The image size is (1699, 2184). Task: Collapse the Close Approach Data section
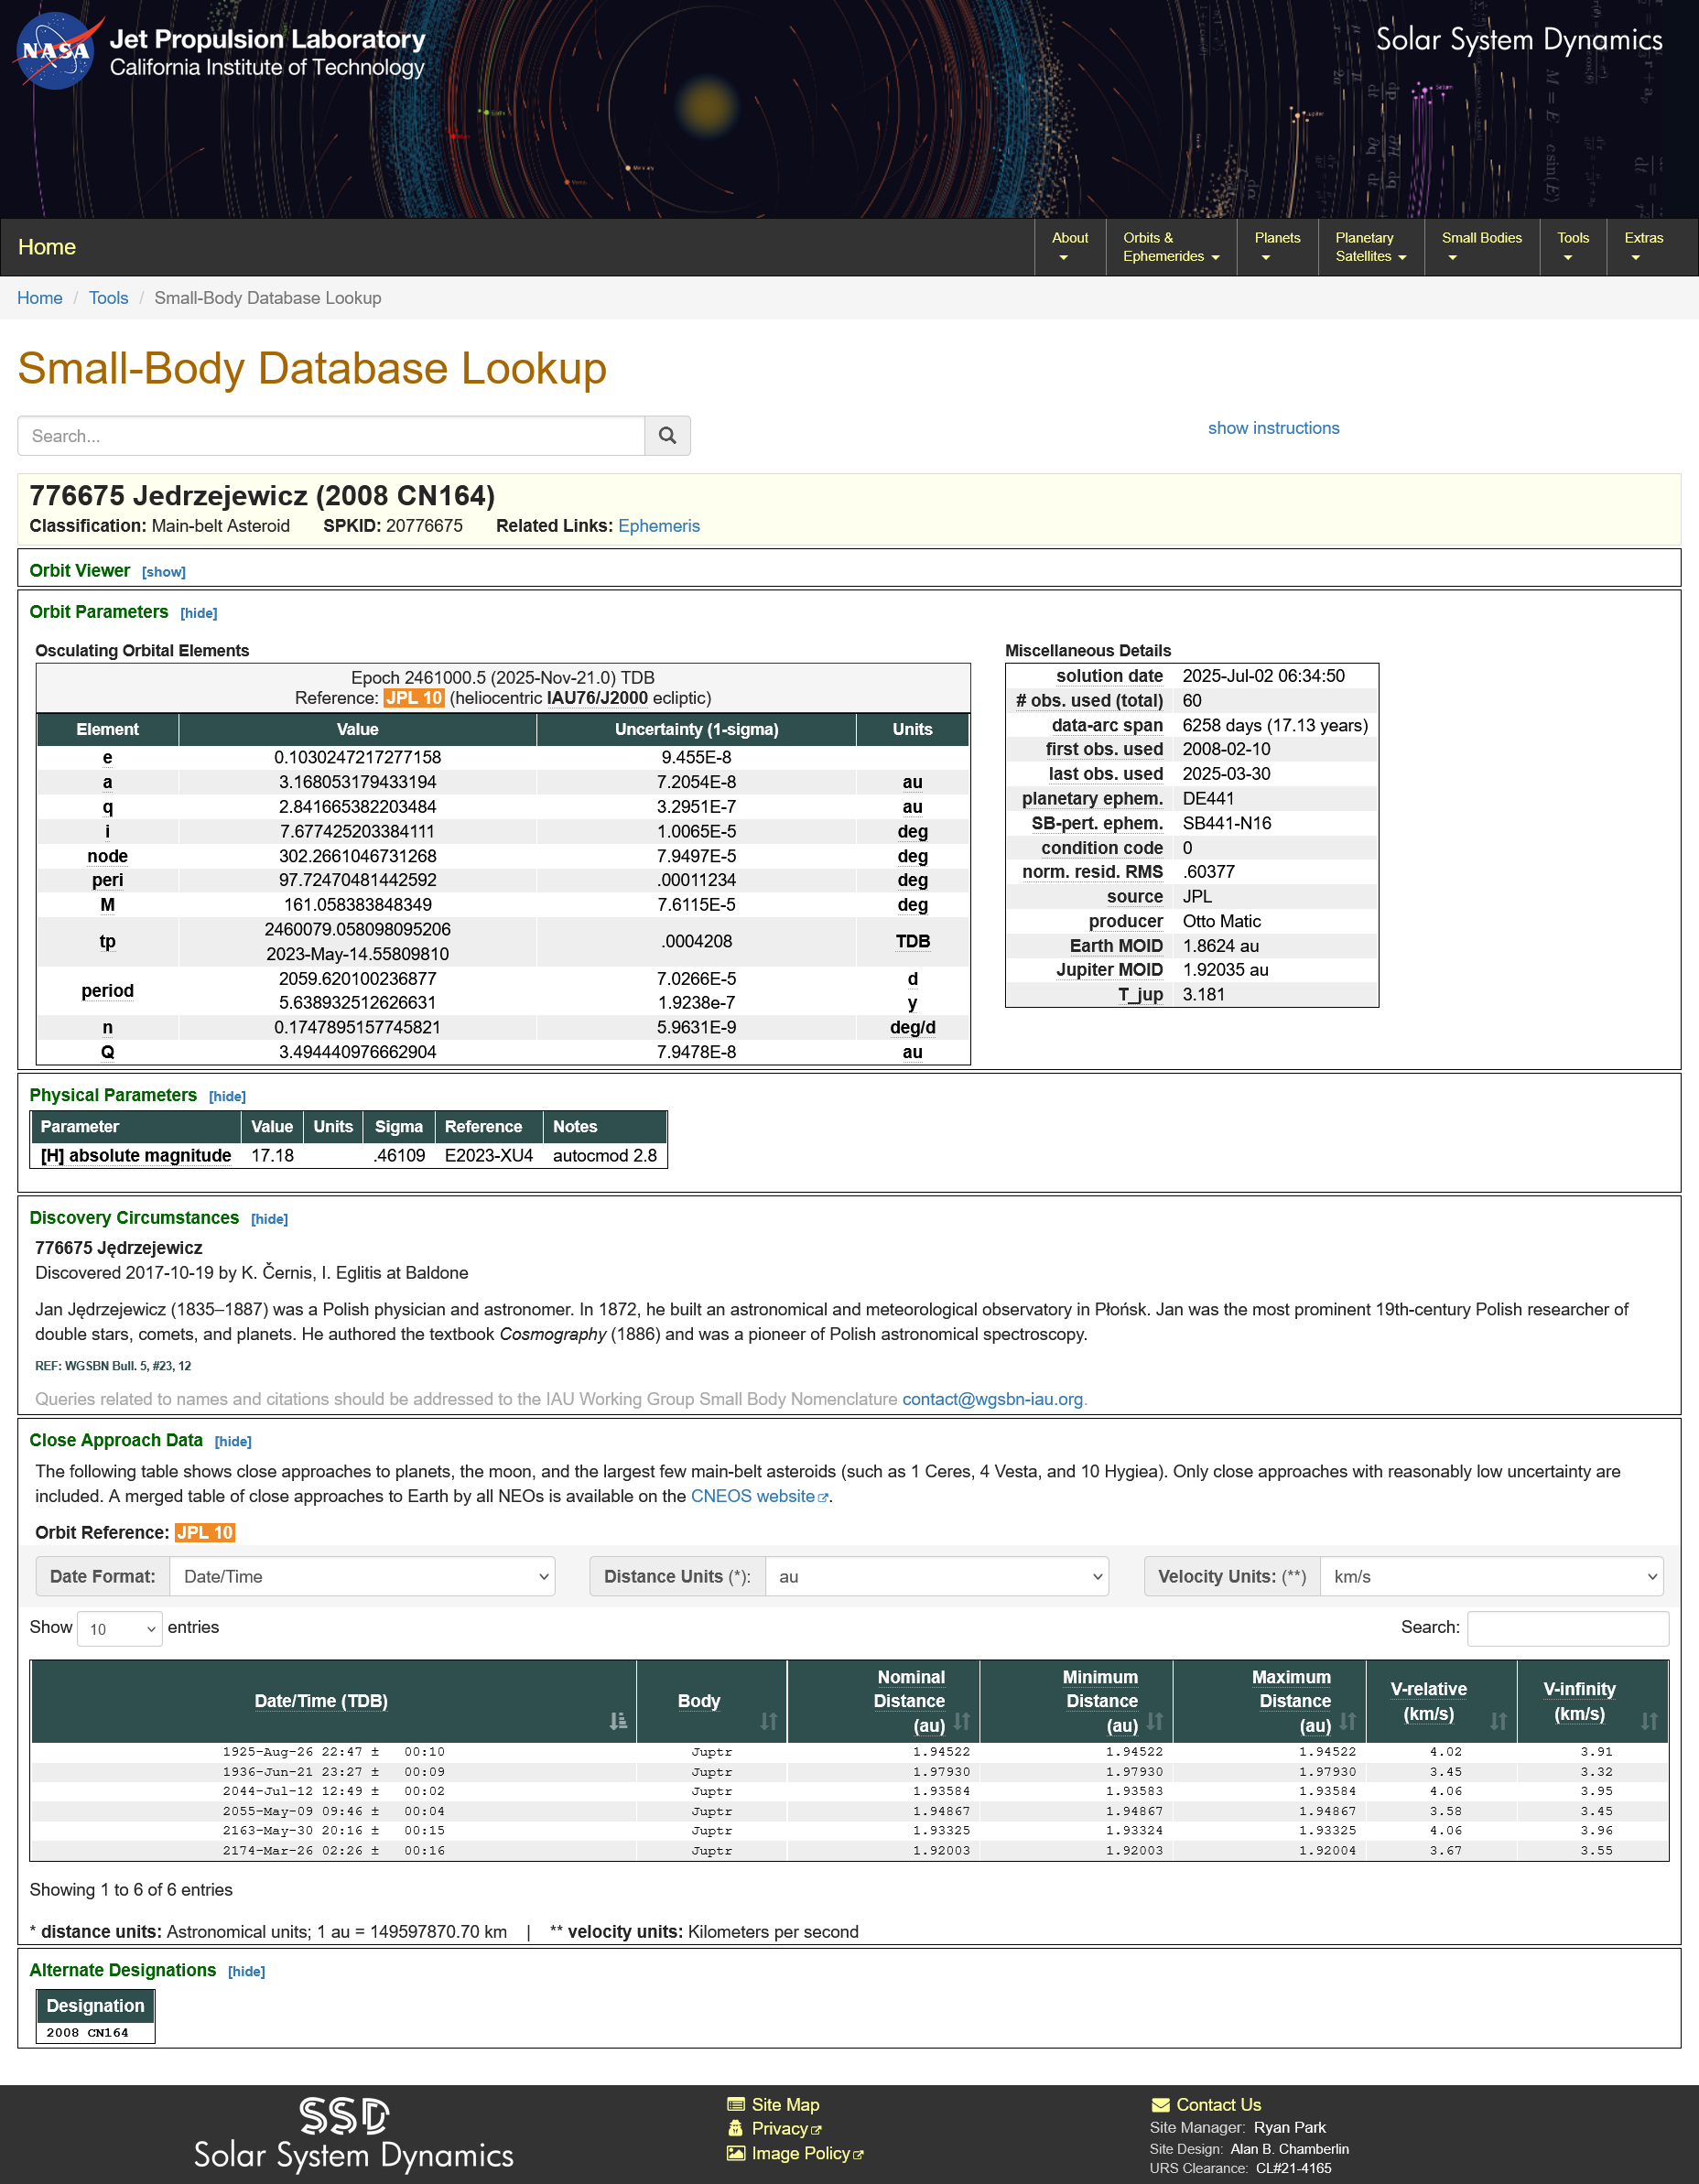tap(233, 1441)
